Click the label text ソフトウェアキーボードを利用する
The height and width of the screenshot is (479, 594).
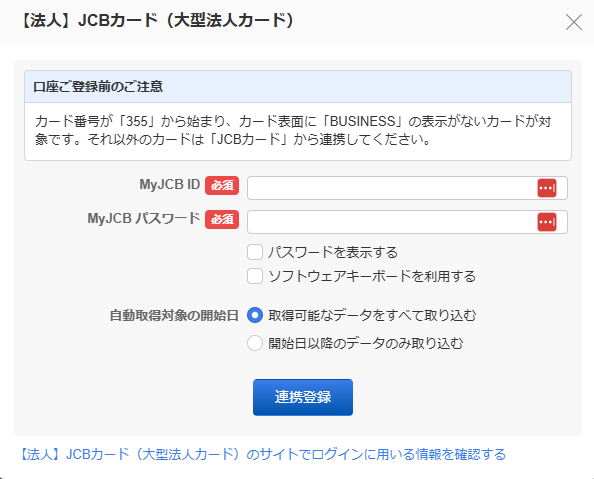[x=372, y=276]
